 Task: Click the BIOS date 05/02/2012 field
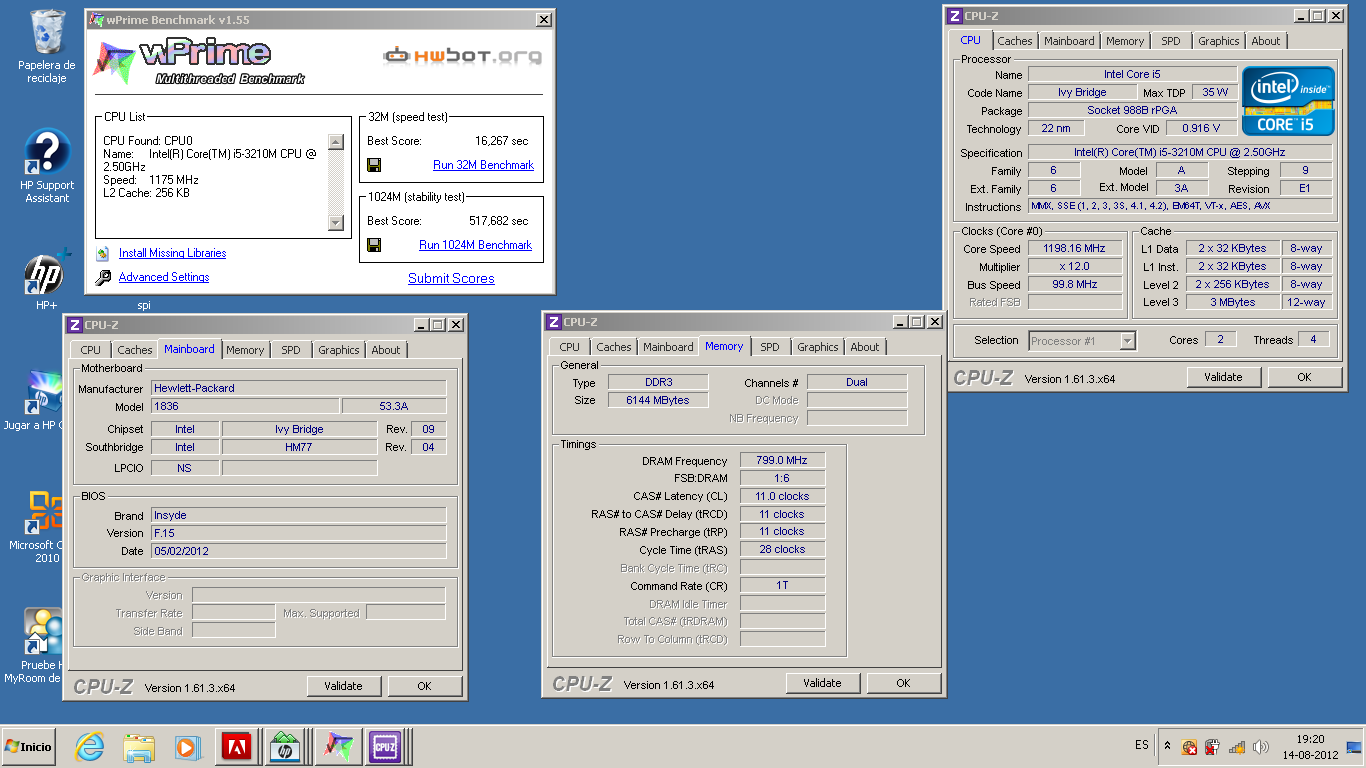[298, 551]
